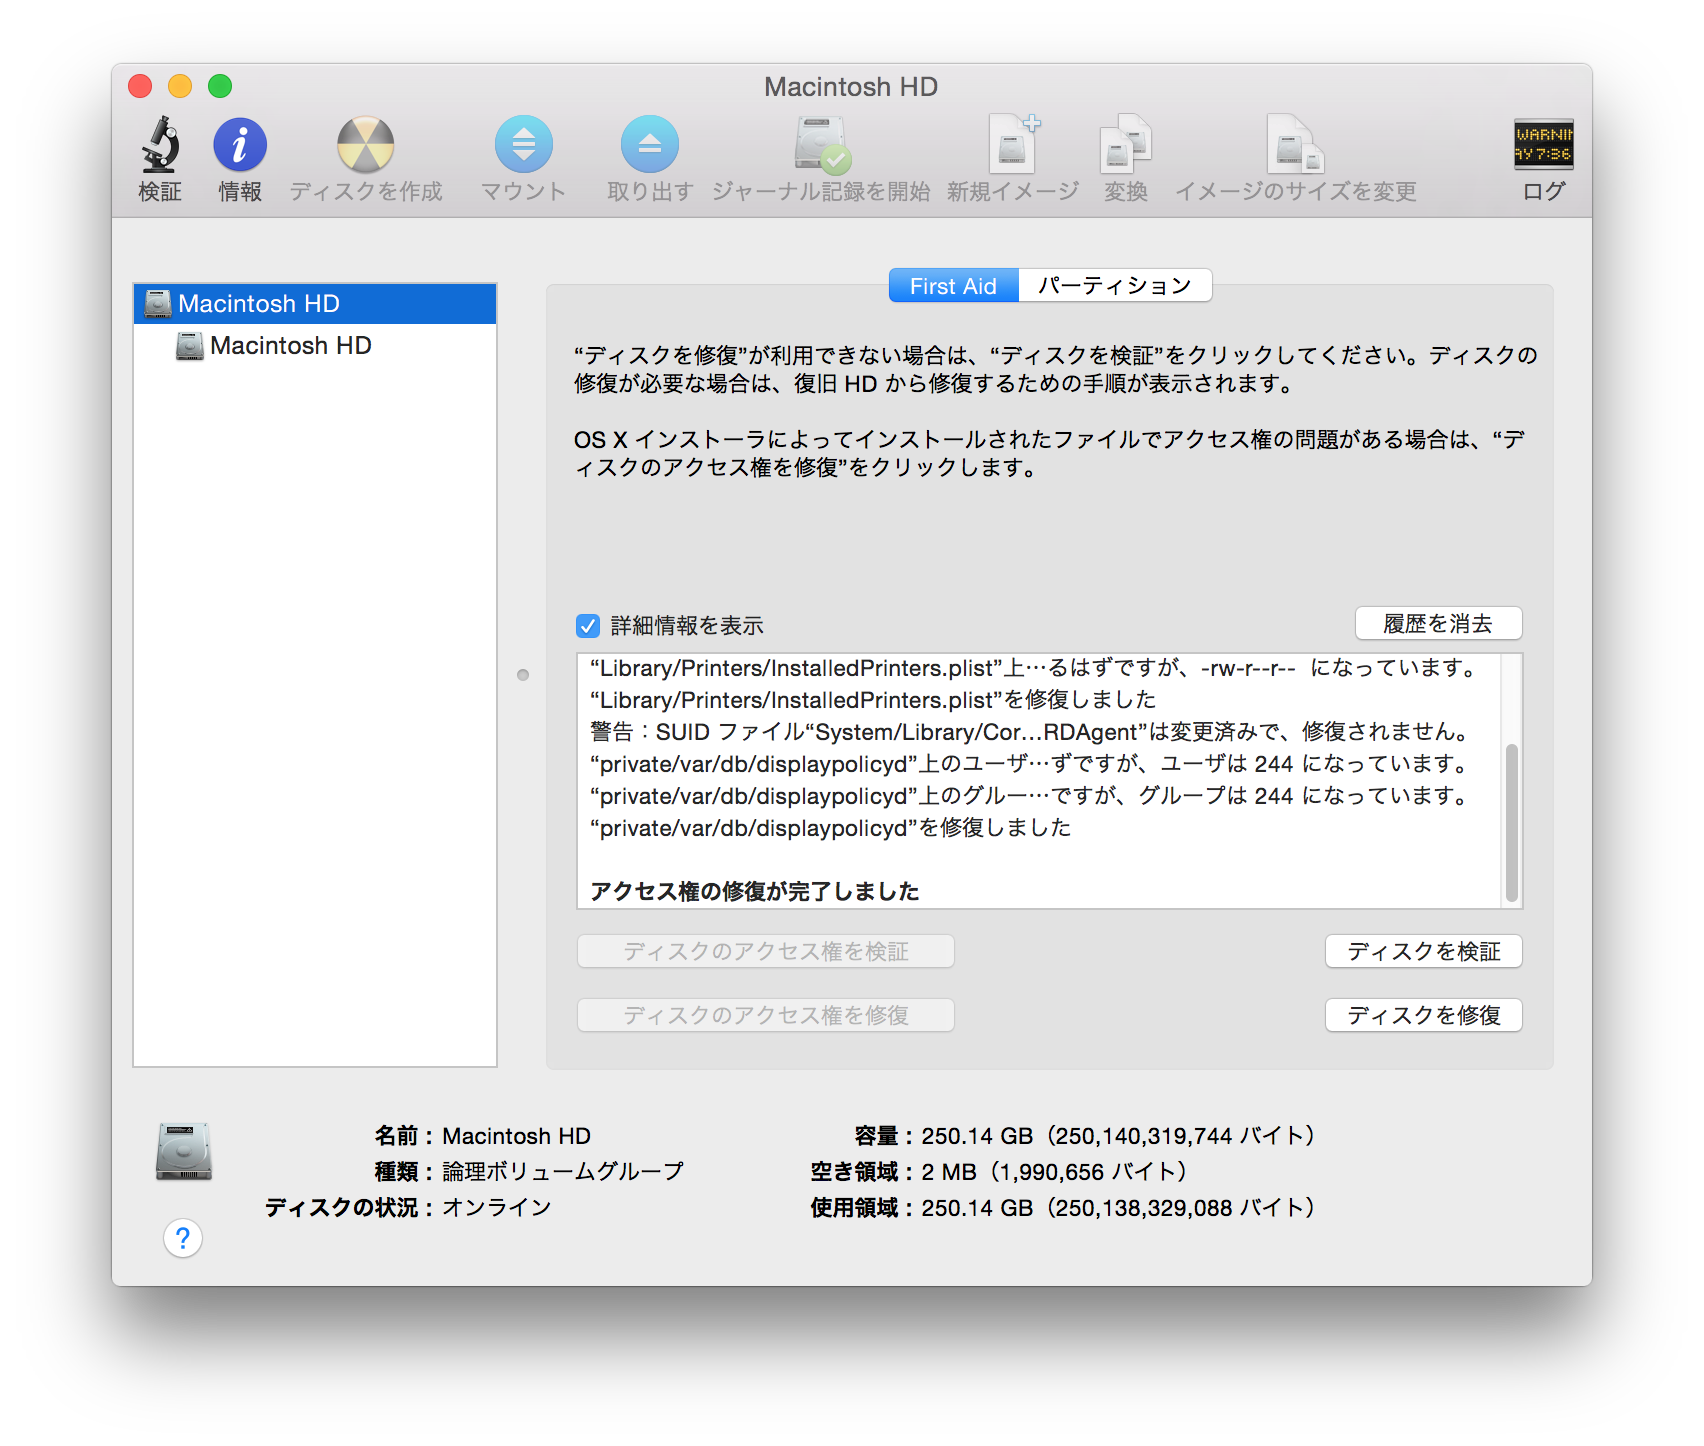Zoom the window with the green button
1704x1446 pixels.
coord(220,86)
